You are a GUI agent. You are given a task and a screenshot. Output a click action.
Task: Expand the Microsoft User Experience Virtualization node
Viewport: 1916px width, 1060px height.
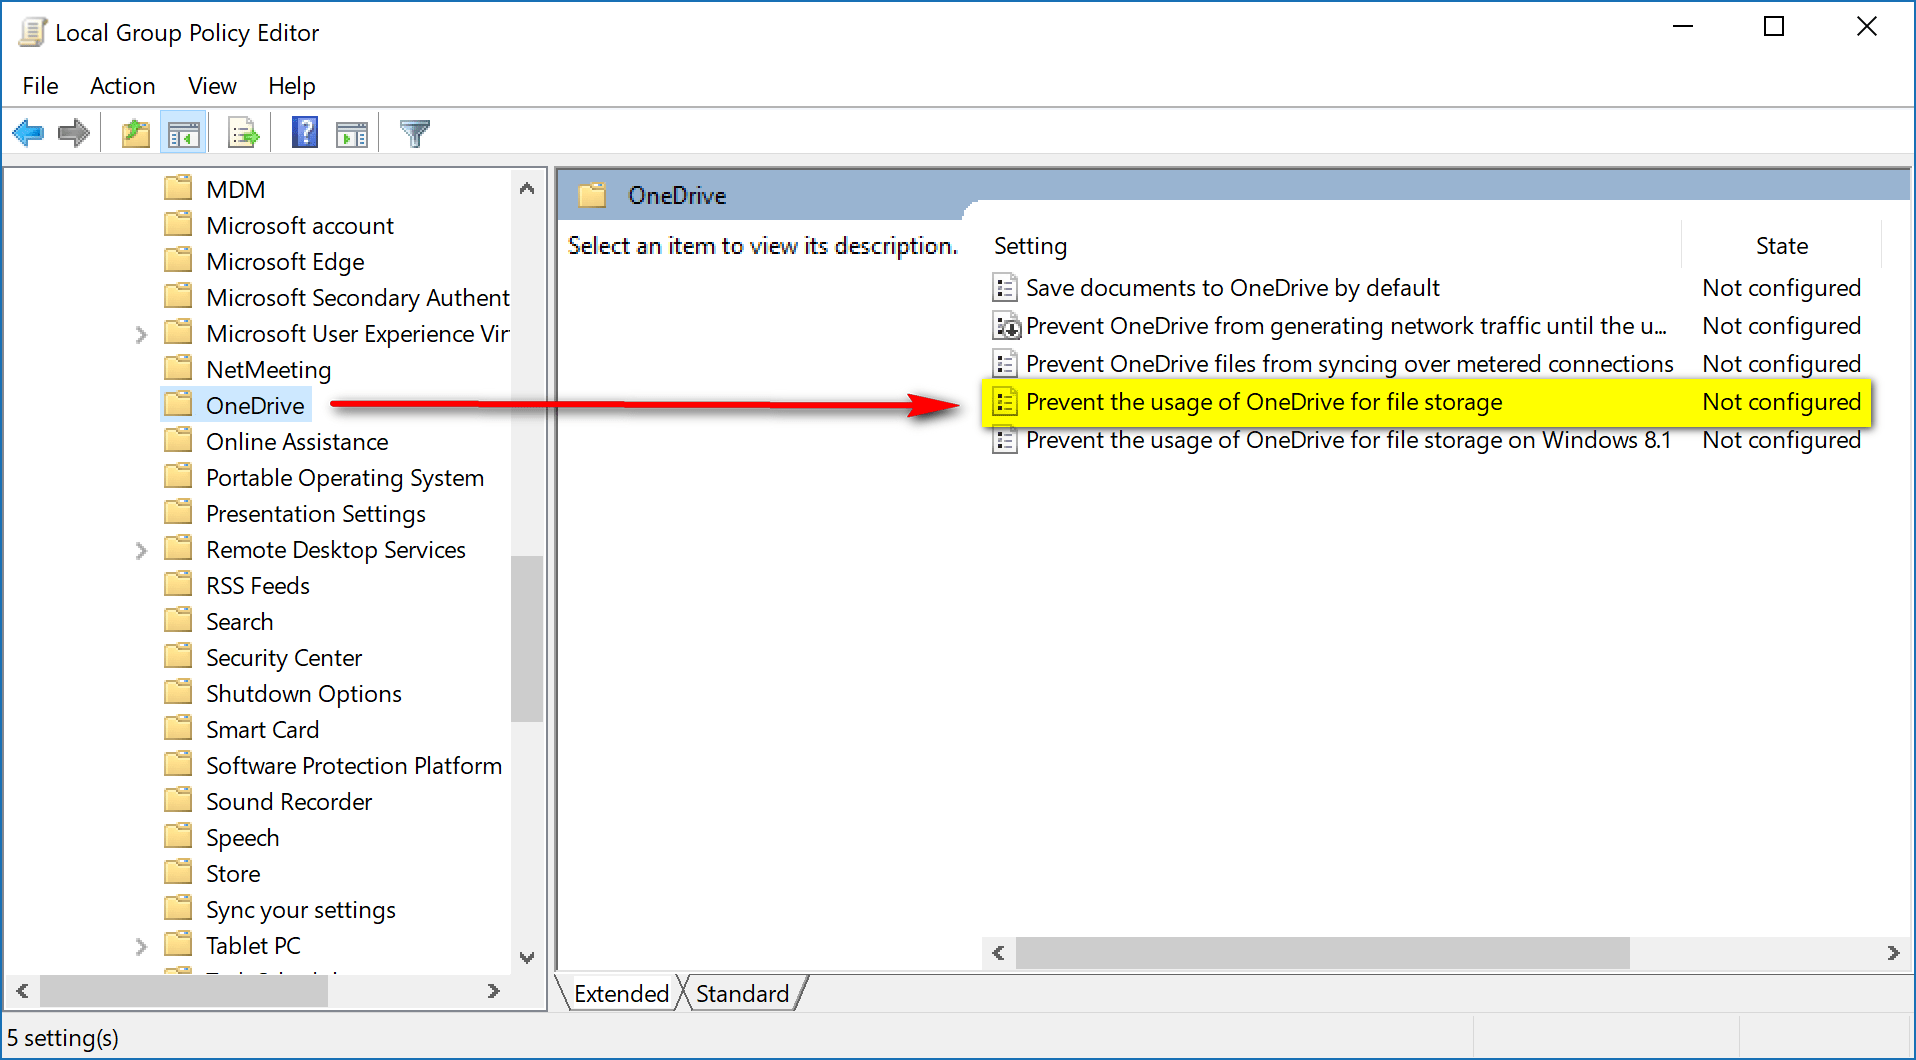141,334
